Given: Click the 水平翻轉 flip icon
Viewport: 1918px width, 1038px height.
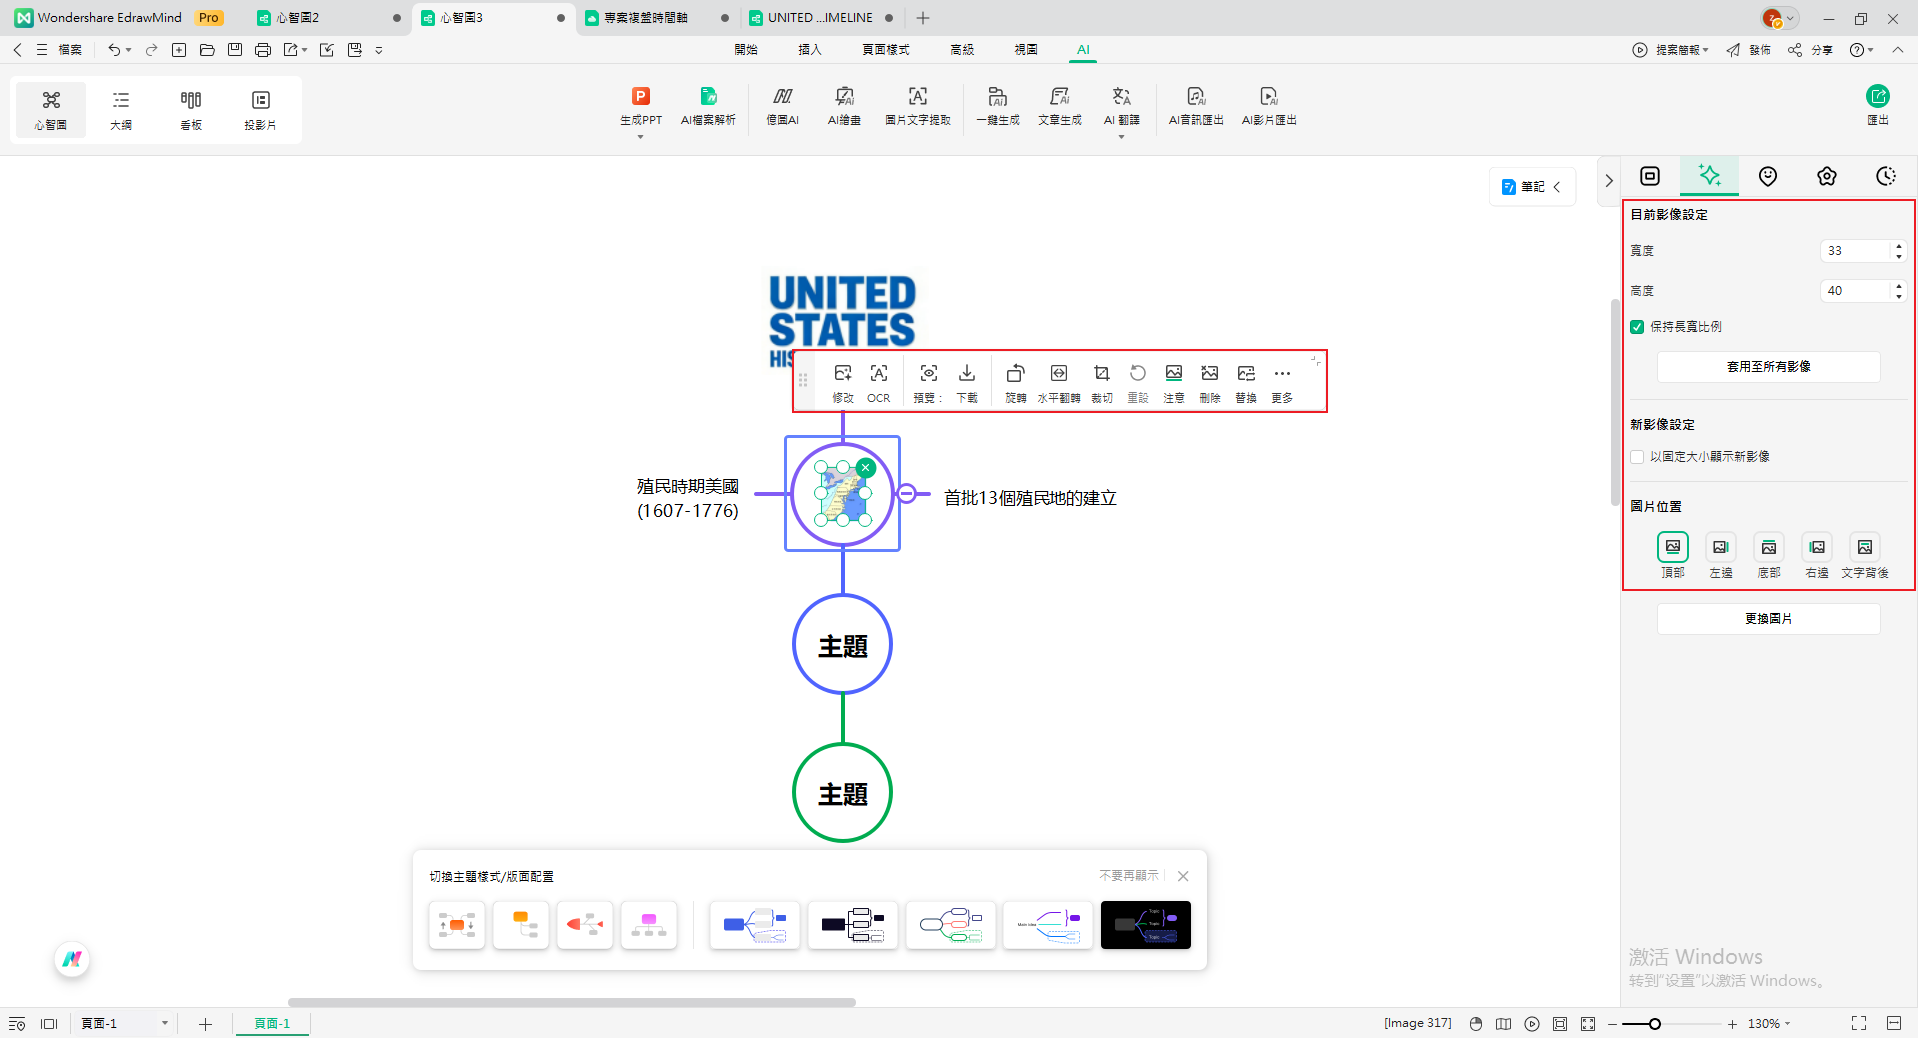Looking at the screenshot, I should click(1058, 382).
